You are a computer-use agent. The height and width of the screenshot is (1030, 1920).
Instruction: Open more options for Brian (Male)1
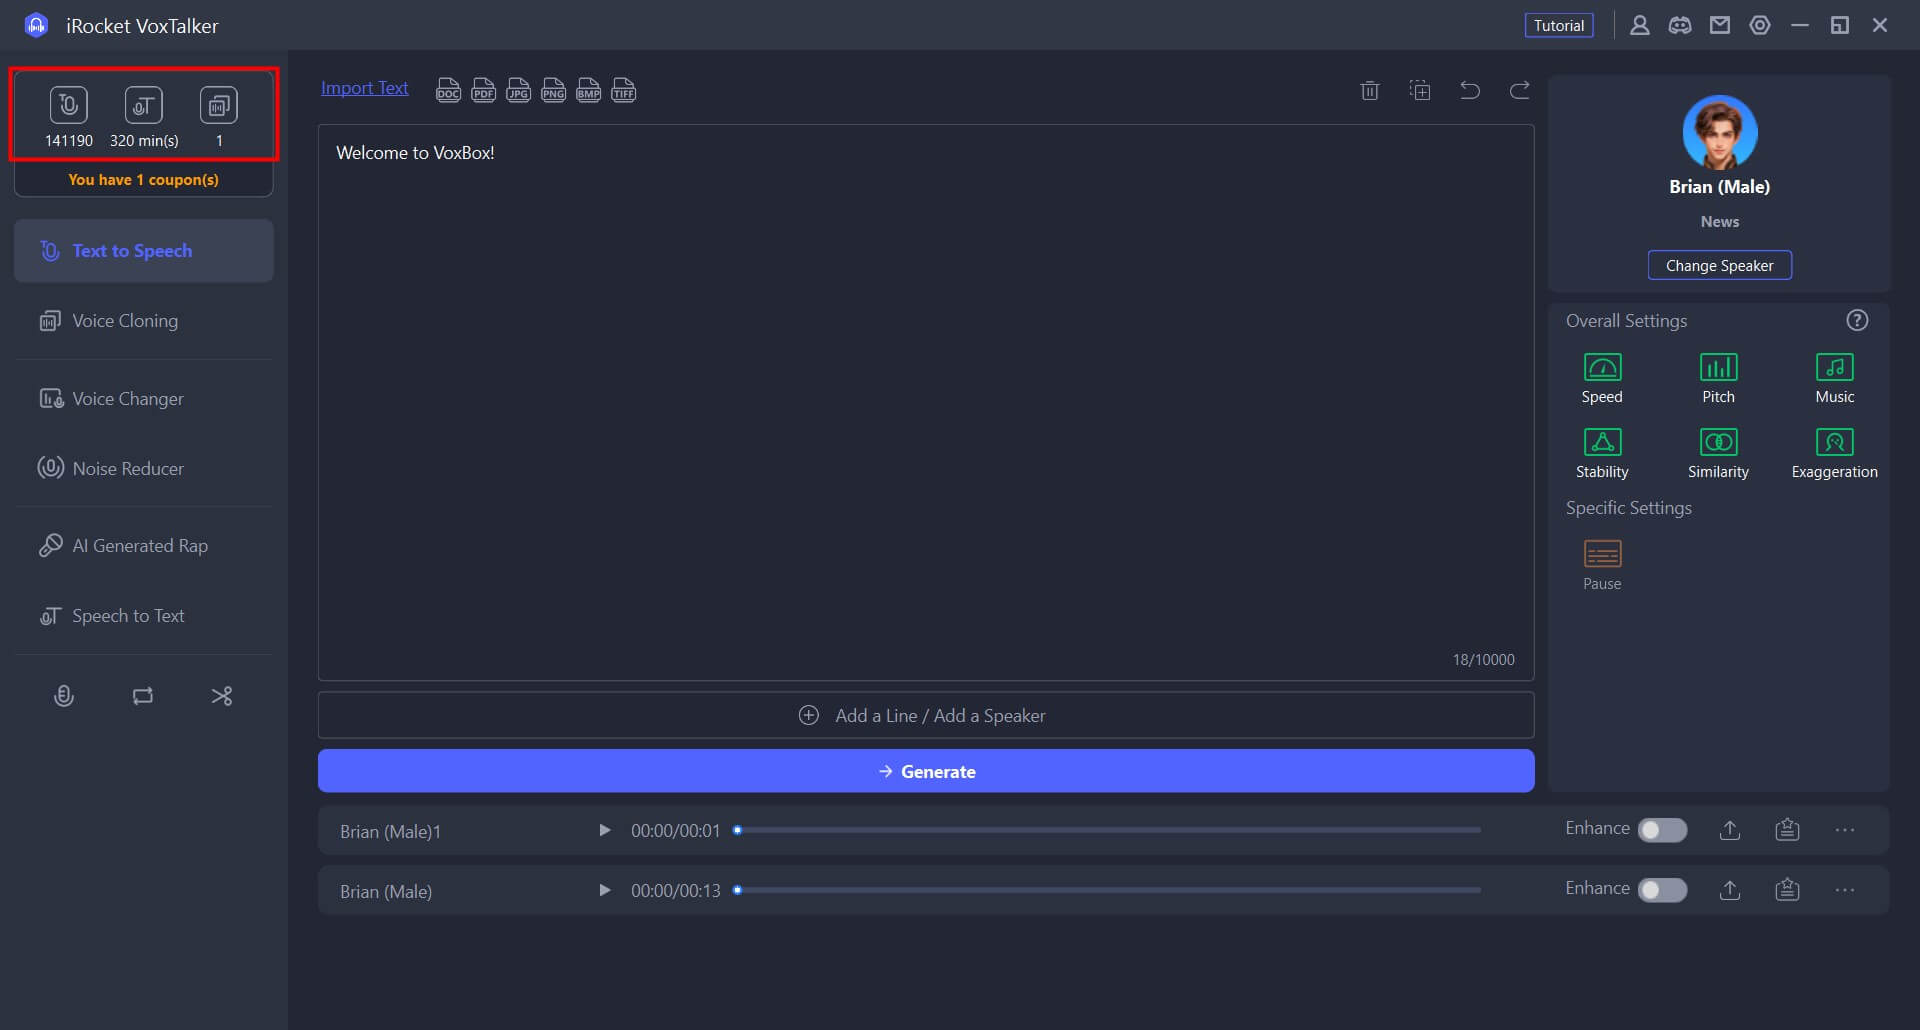pos(1845,830)
